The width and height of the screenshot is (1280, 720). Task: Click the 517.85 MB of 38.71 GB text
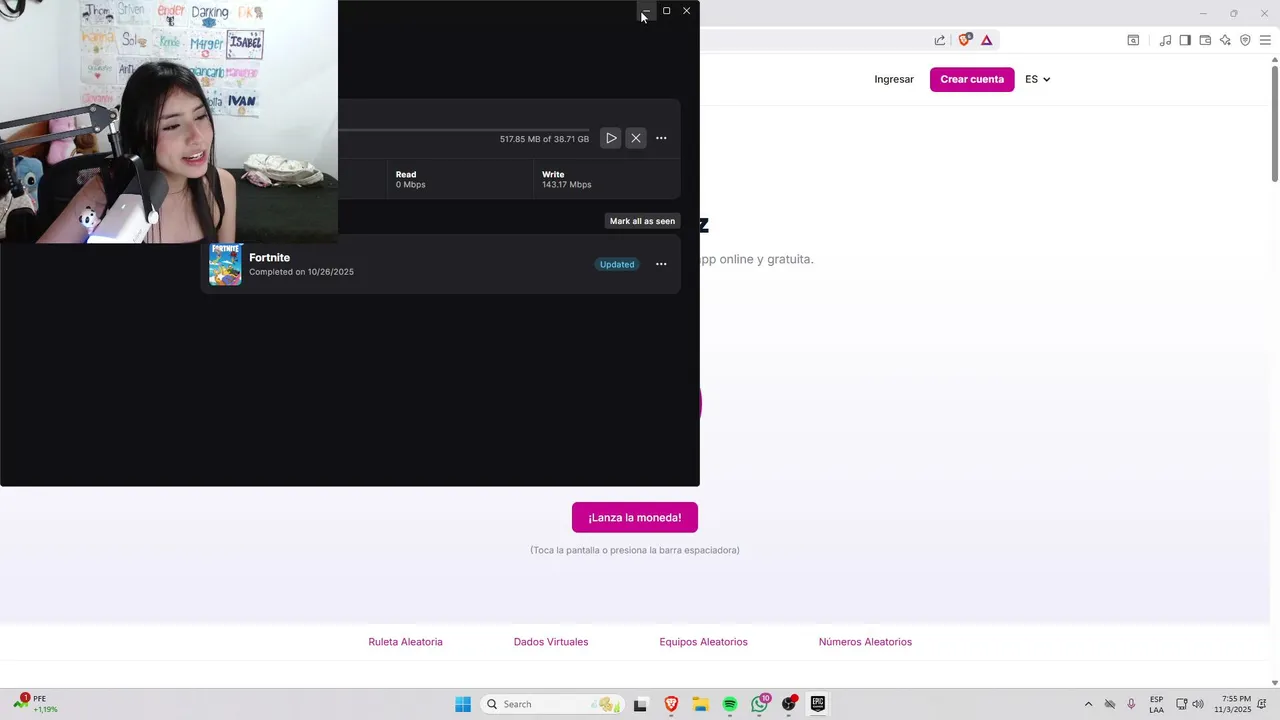(544, 139)
